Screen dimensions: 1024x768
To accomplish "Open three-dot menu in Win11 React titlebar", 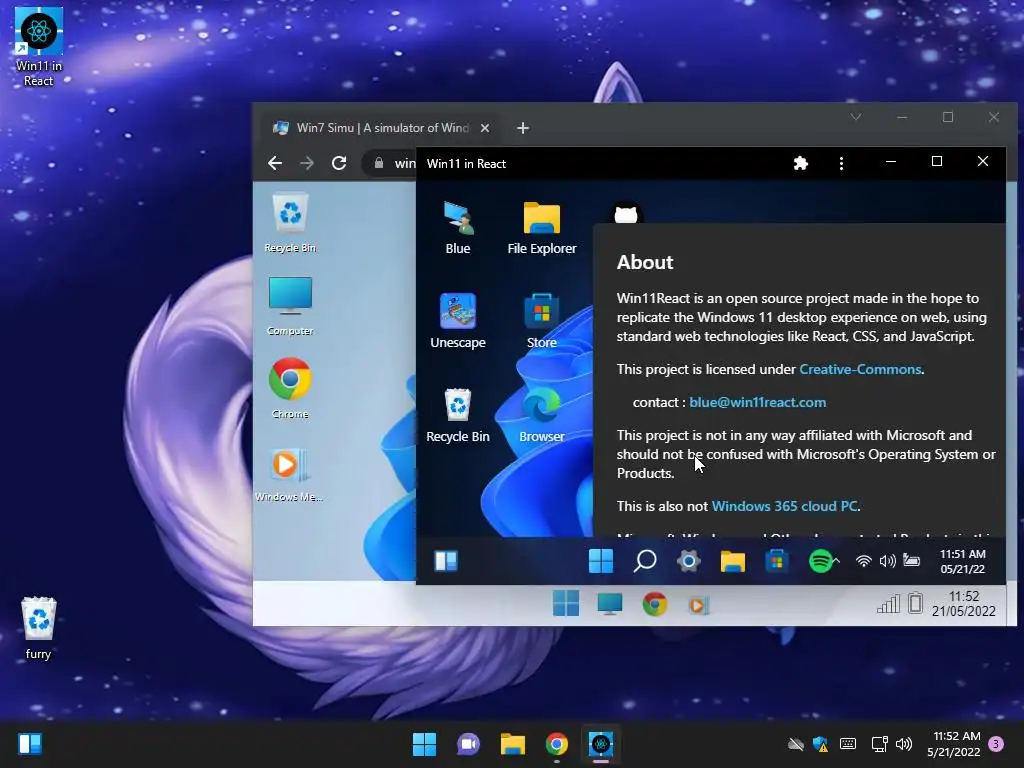I will tap(841, 163).
